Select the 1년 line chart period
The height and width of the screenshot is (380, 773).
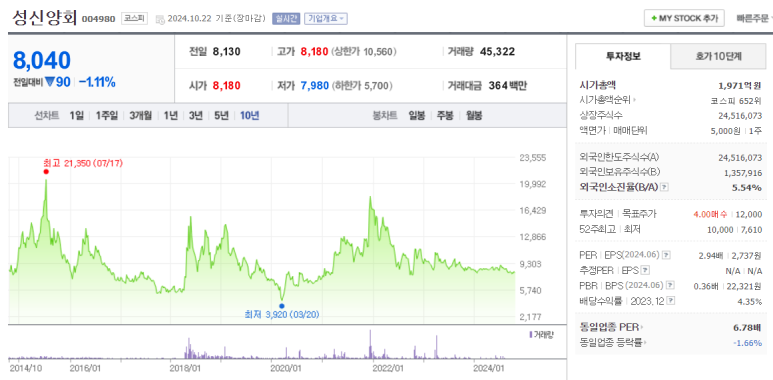pos(171,116)
